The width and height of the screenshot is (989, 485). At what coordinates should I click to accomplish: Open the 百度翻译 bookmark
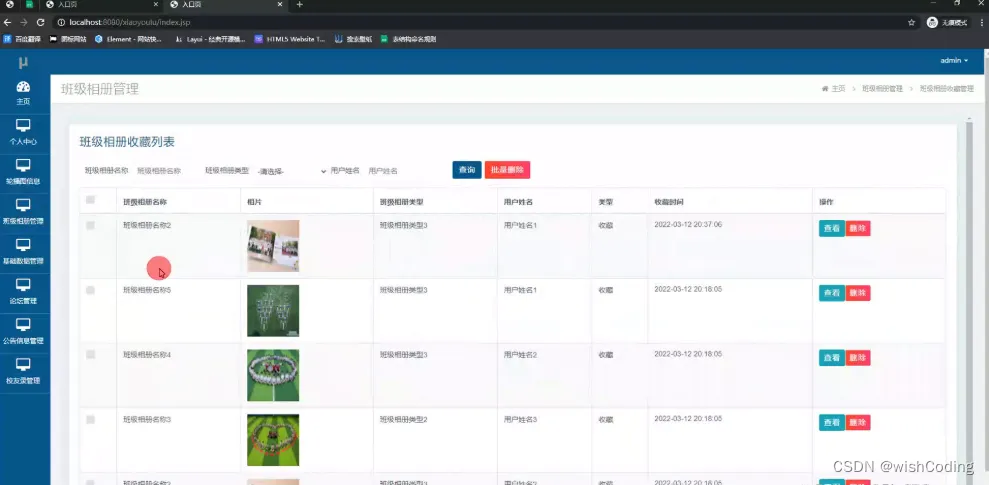[x=22, y=39]
